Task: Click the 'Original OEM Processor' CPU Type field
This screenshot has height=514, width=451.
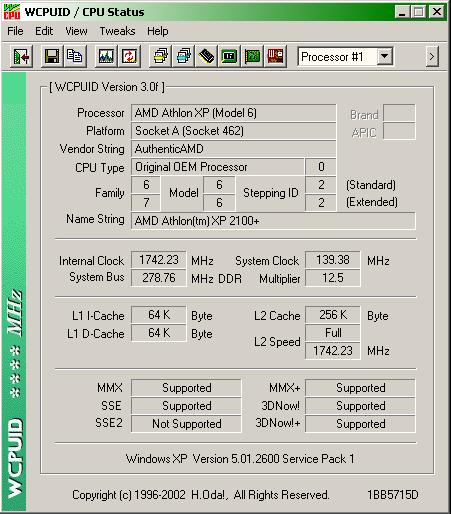Action: 218,167
